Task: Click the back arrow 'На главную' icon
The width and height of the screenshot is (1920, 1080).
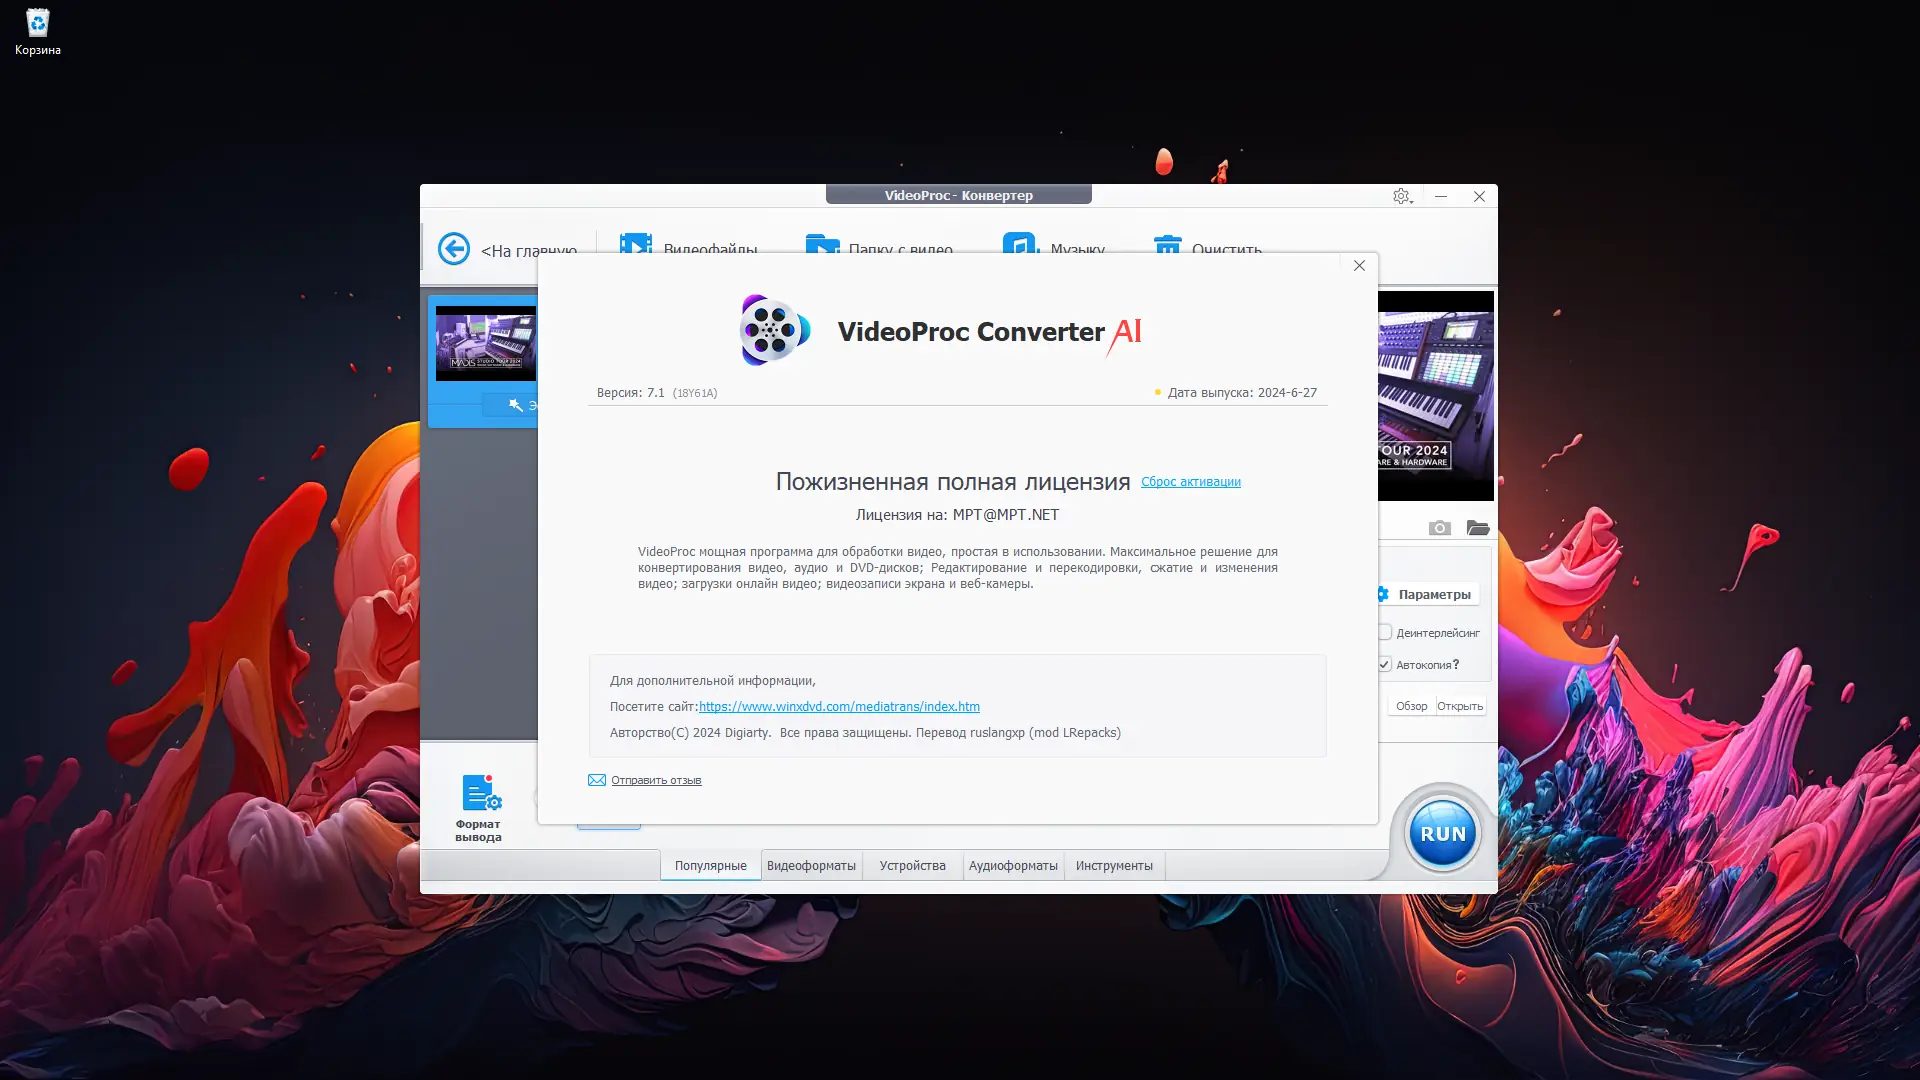Action: (x=454, y=248)
